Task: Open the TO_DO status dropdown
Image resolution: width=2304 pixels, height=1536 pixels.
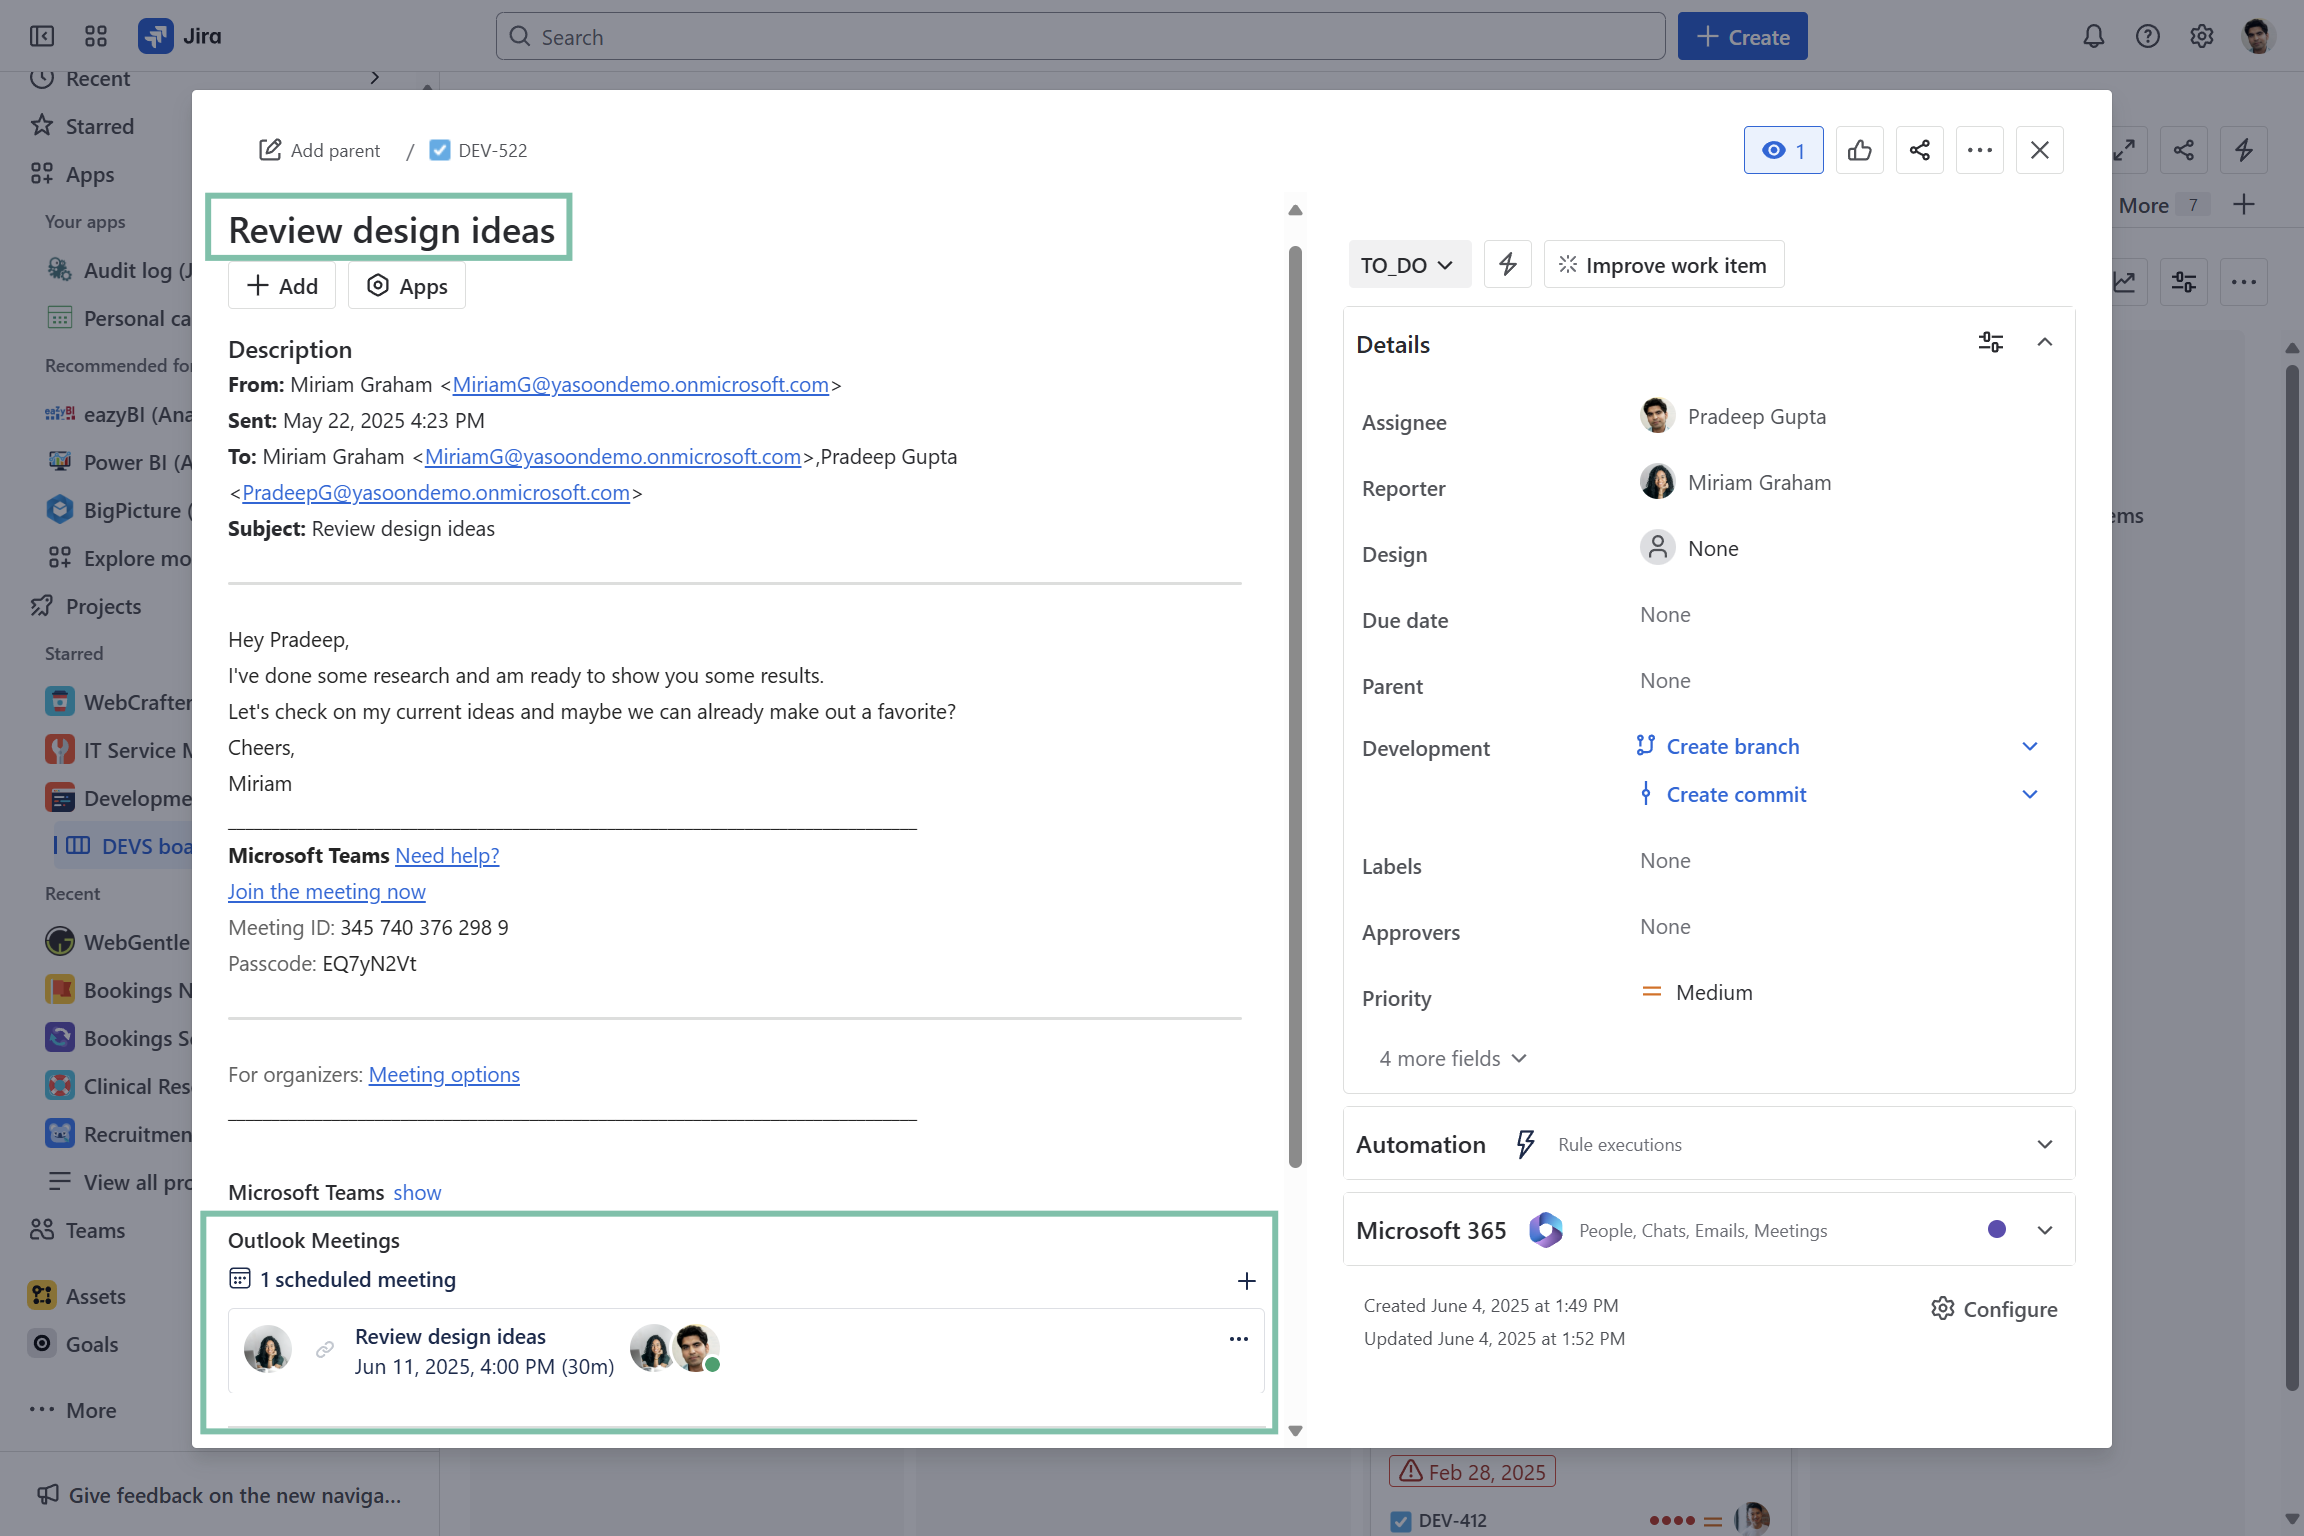Action: (1408, 265)
